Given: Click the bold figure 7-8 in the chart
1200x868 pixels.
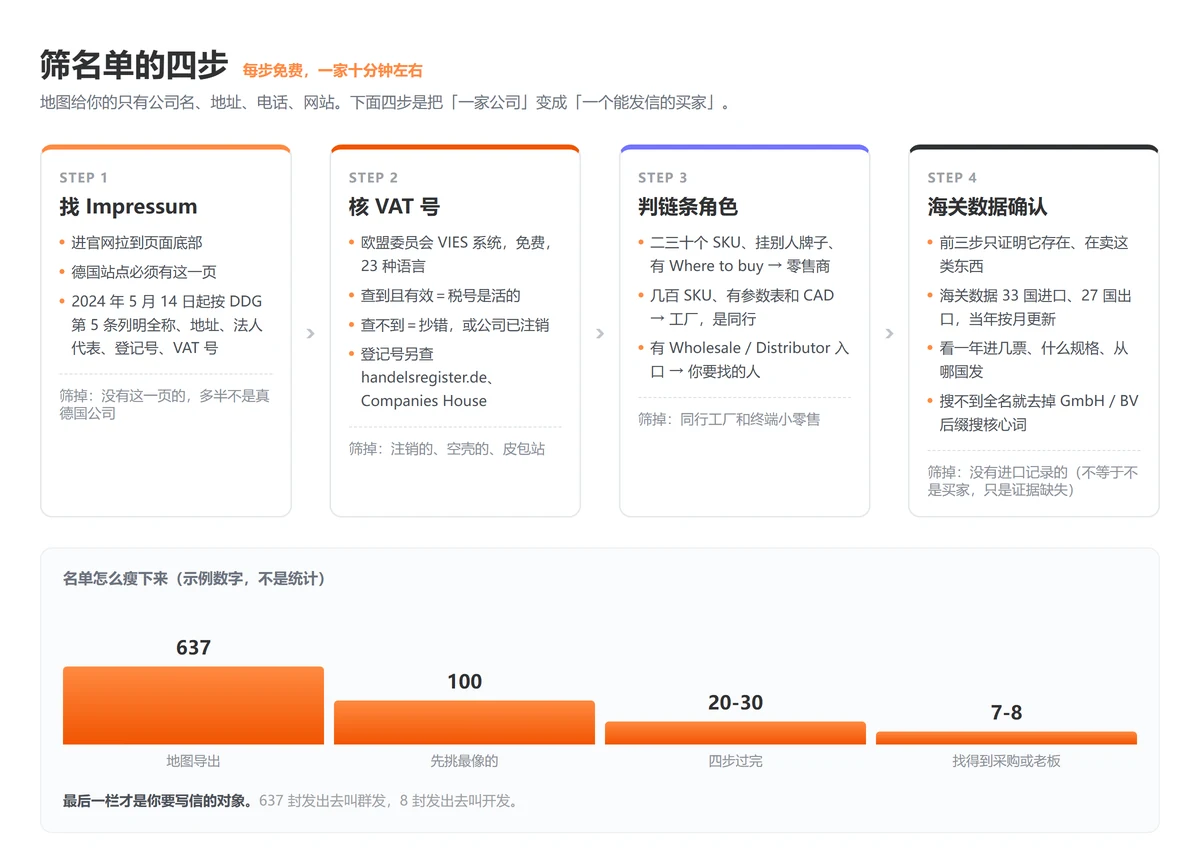Looking at the screenshot, I should coord(1006,713).
